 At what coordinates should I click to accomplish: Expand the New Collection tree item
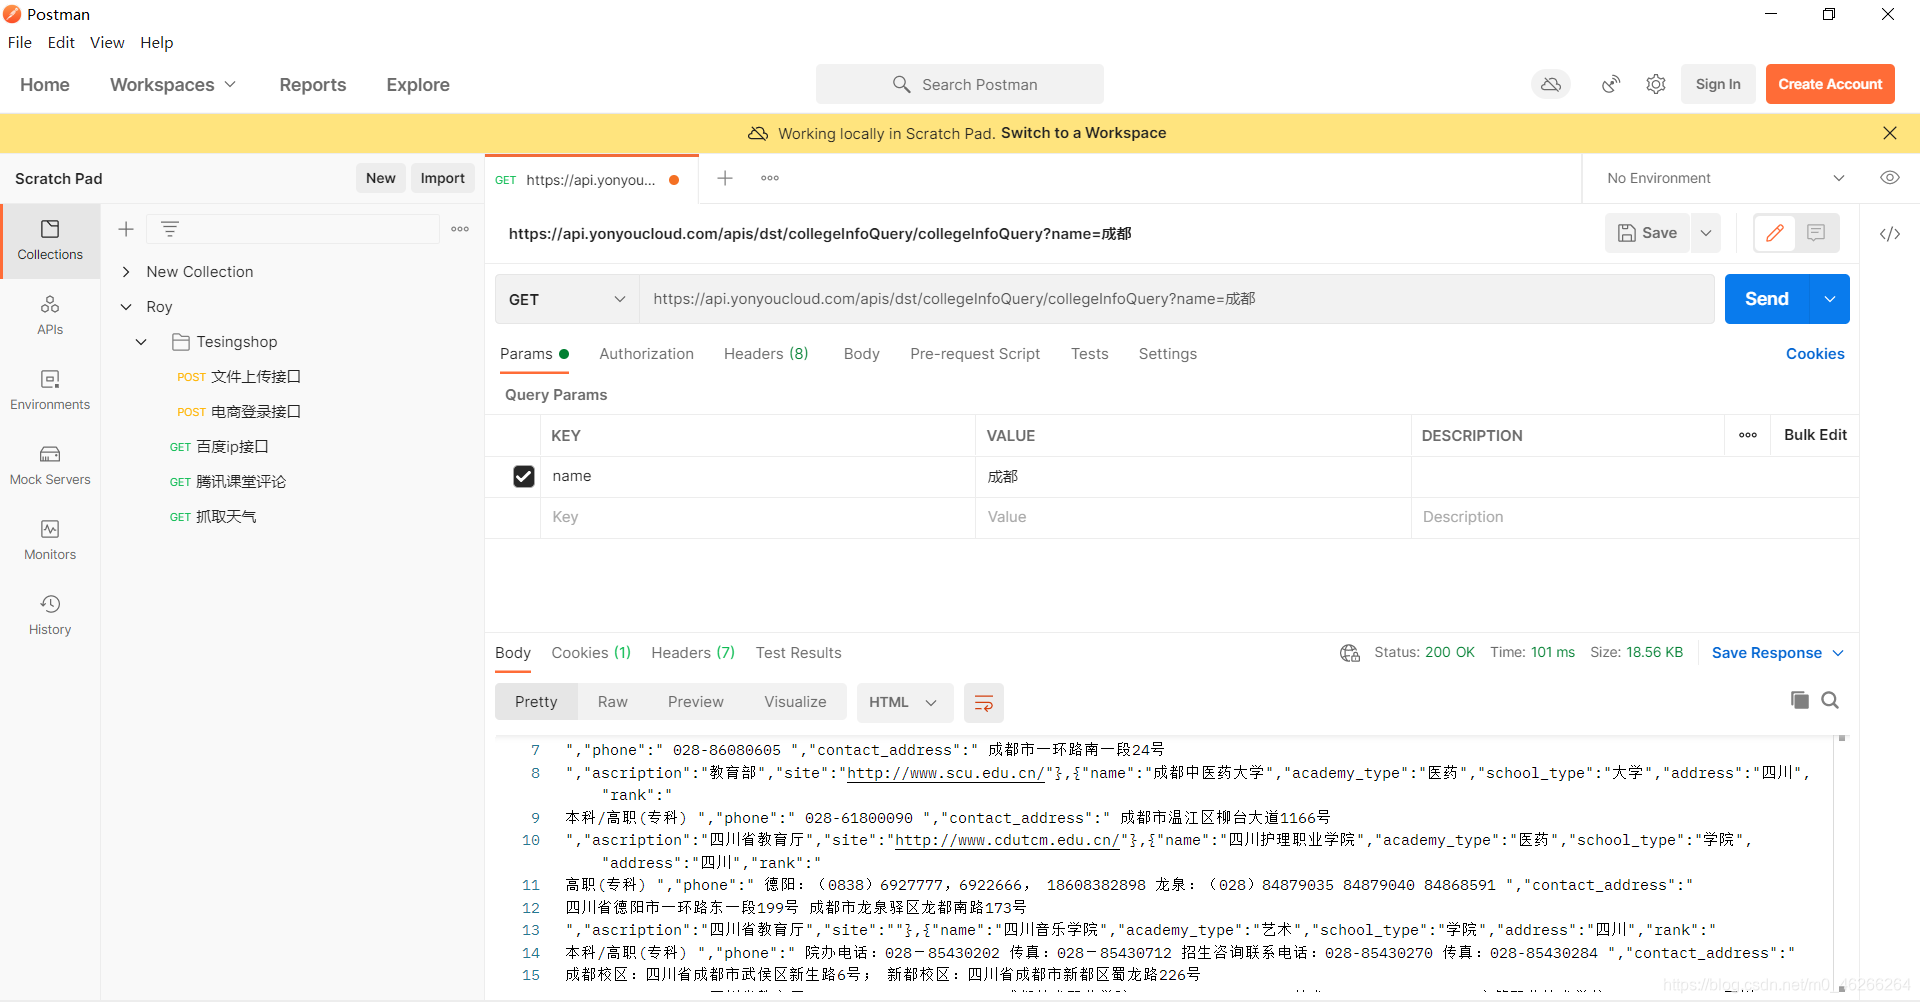coord(126,272)
